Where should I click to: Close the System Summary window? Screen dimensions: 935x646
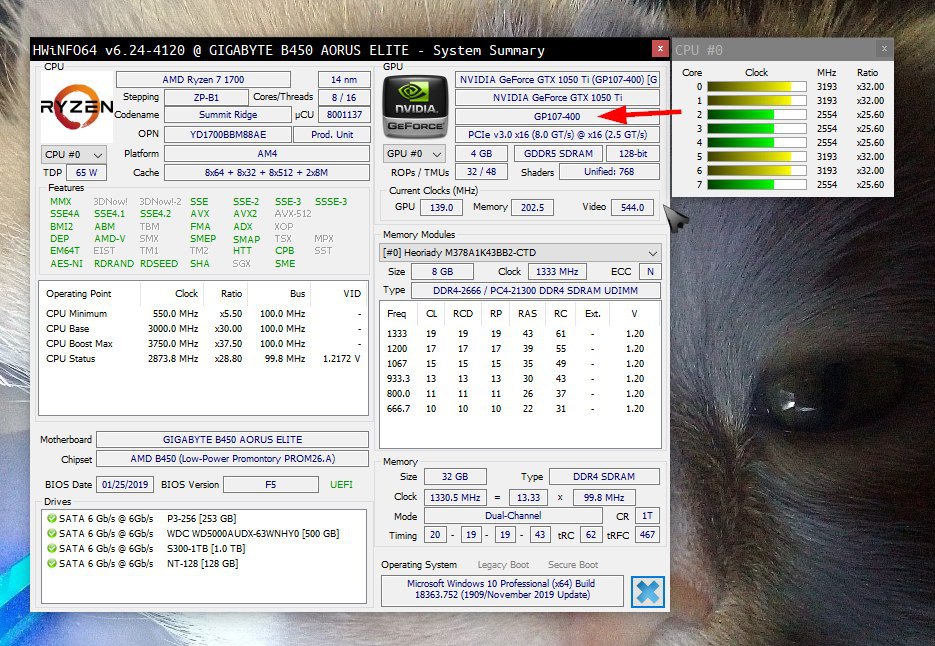pyautogui.click(x=660, y=48)
